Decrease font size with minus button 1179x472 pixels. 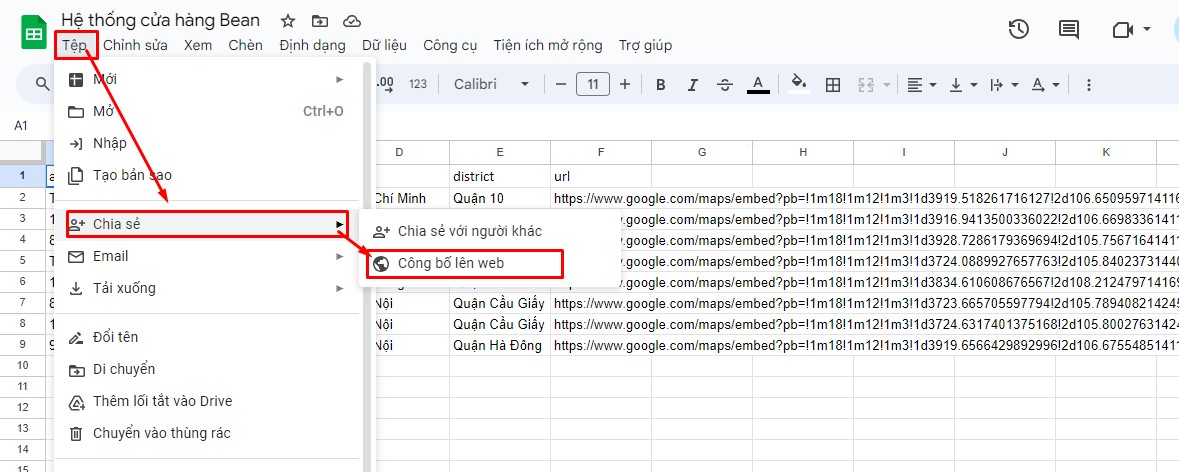[x=560, y=84]
